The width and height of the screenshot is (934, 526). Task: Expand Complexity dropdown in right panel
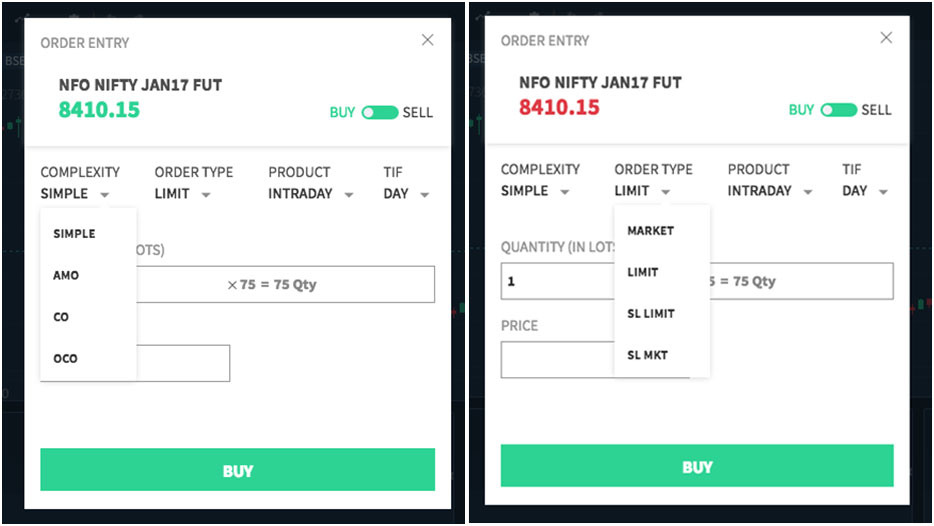[535, 191]
